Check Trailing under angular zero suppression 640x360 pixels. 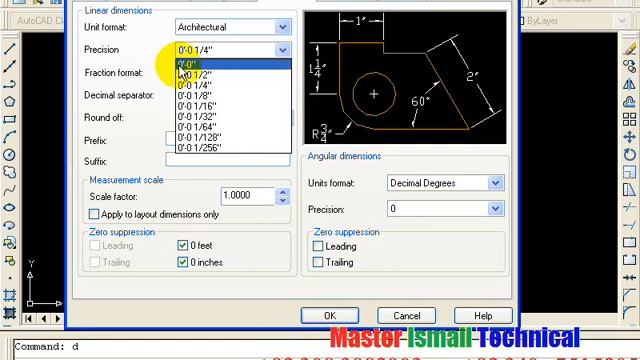click(x=318, y=262)
